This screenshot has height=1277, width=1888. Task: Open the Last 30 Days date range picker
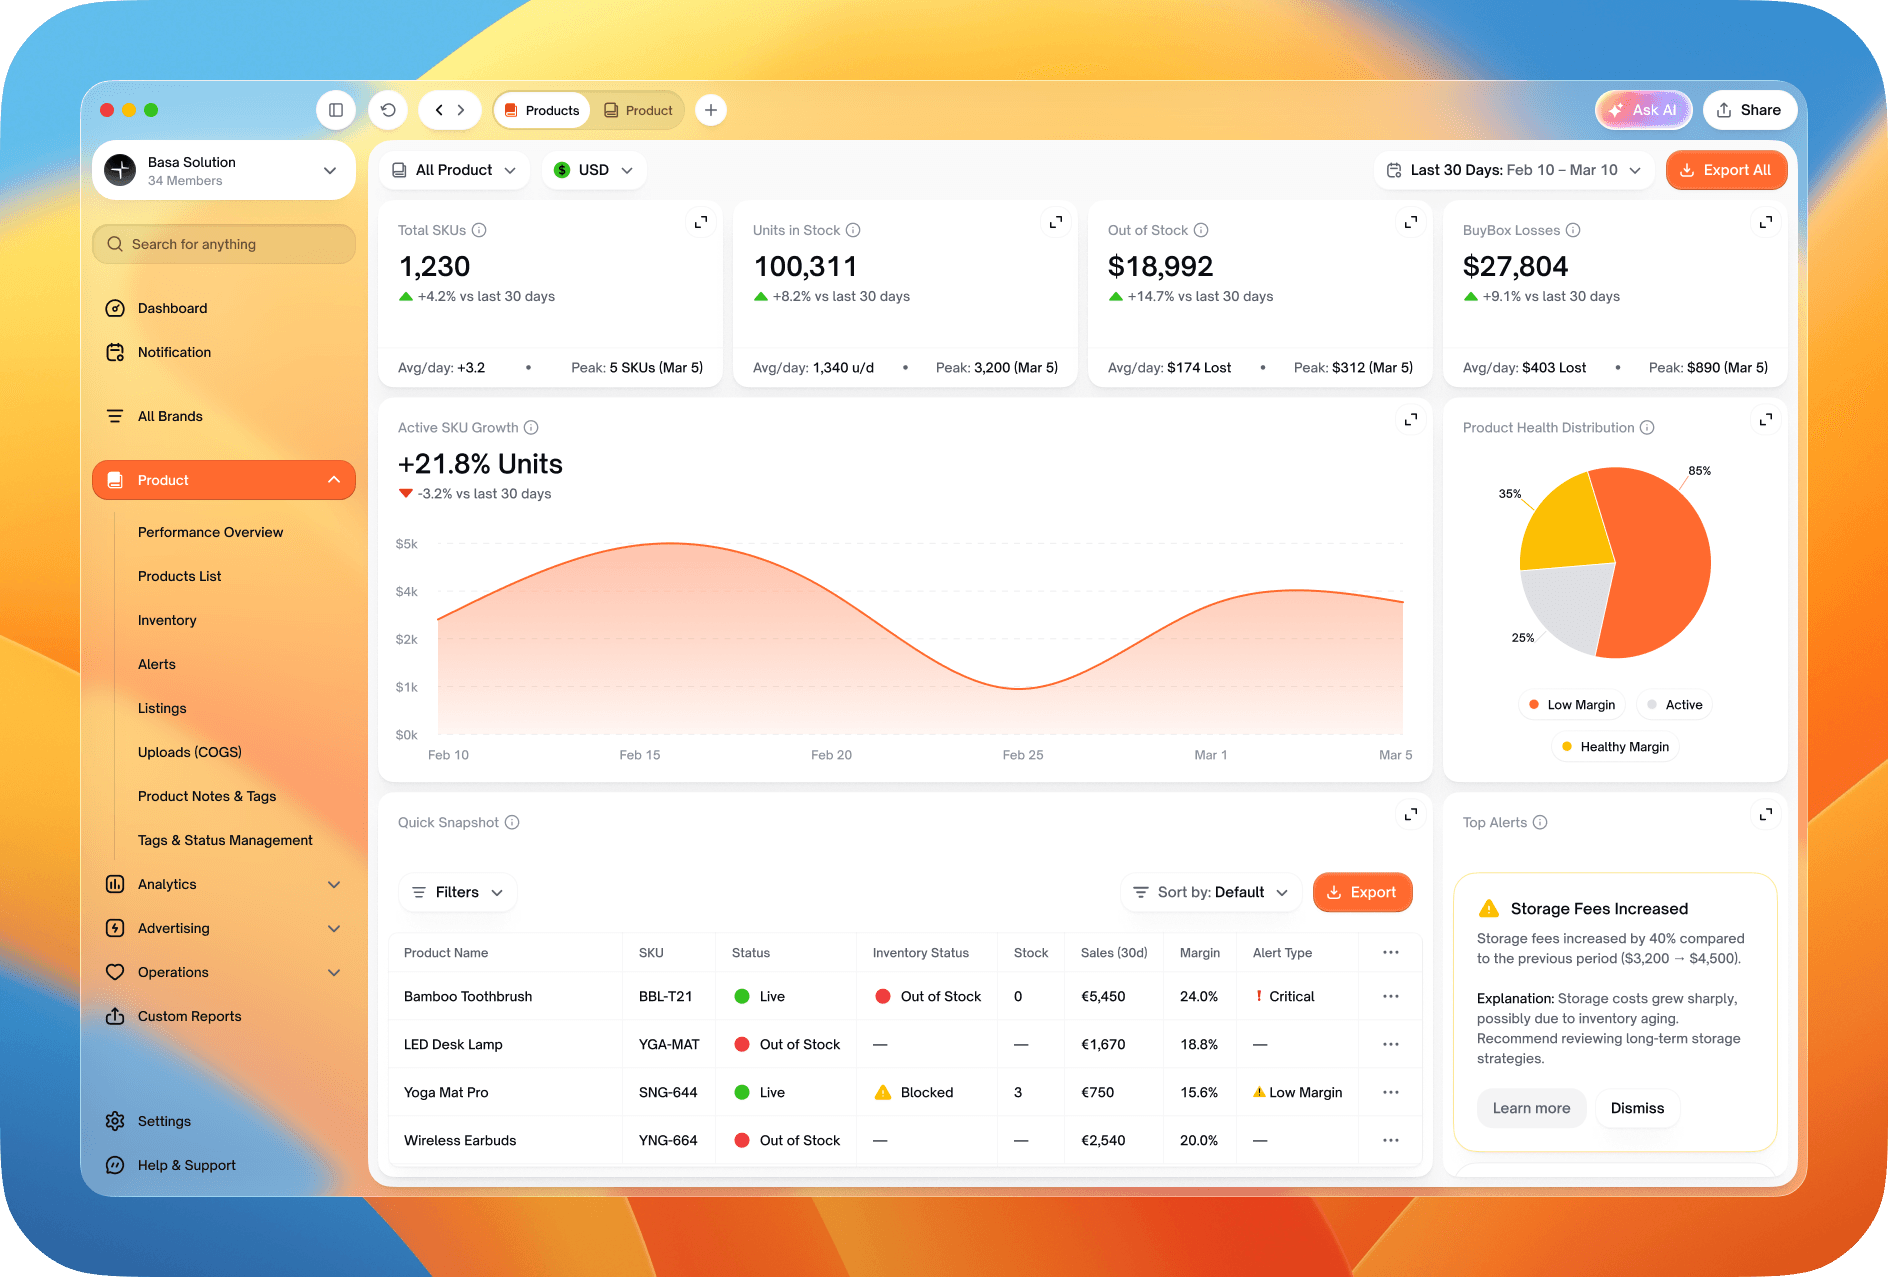pyautogui.click(x=1514, y=170)
